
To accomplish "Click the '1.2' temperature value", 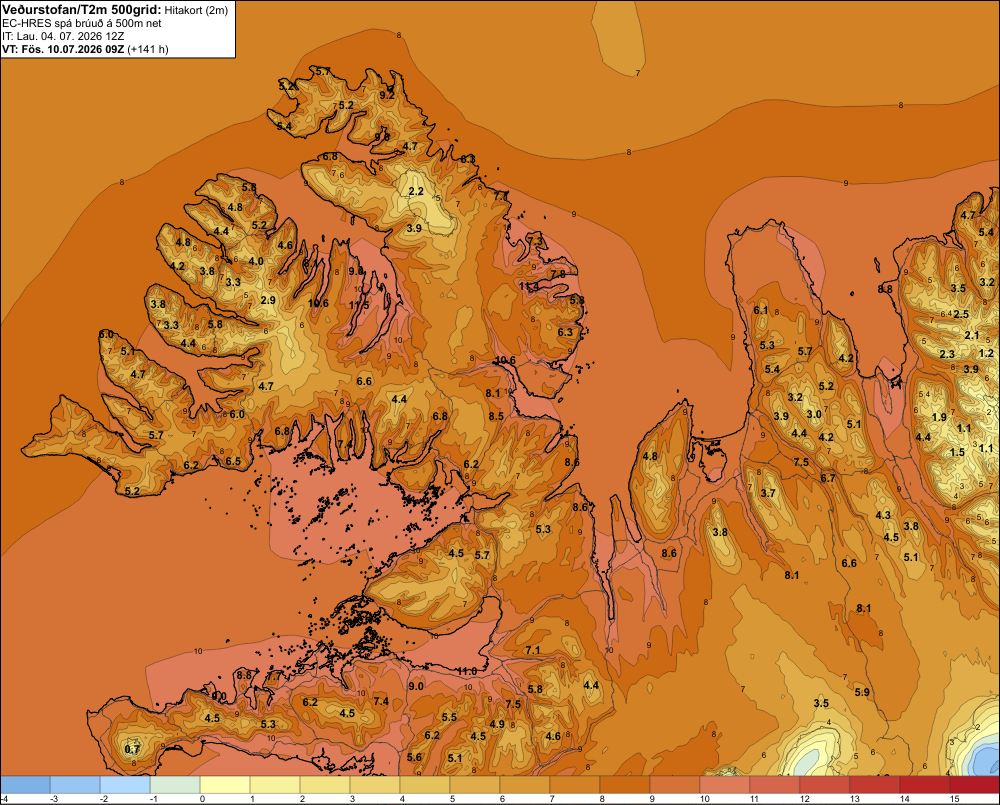I will pos(987,353).
